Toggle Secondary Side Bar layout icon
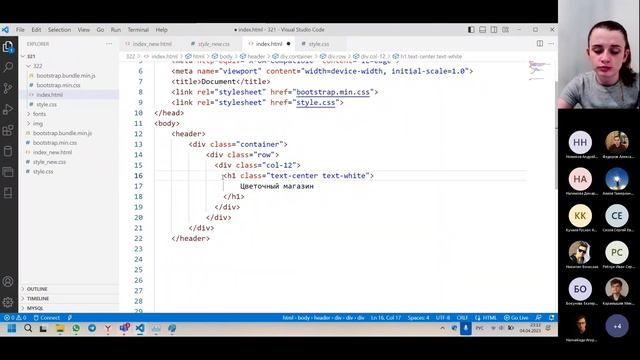 (x=494, y=30)
